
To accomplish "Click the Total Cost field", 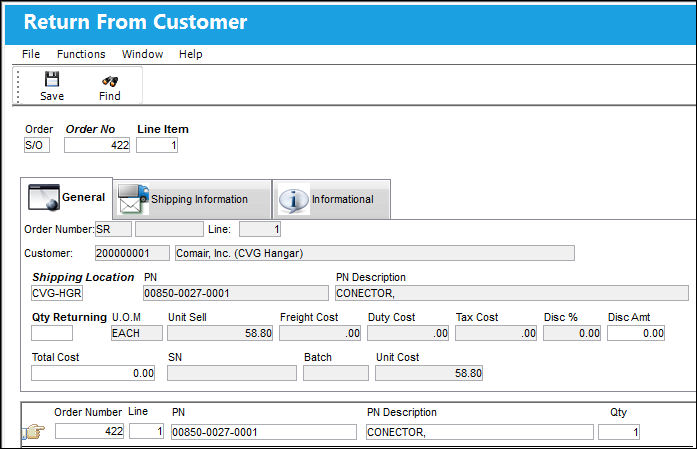I will click(93, 373).
